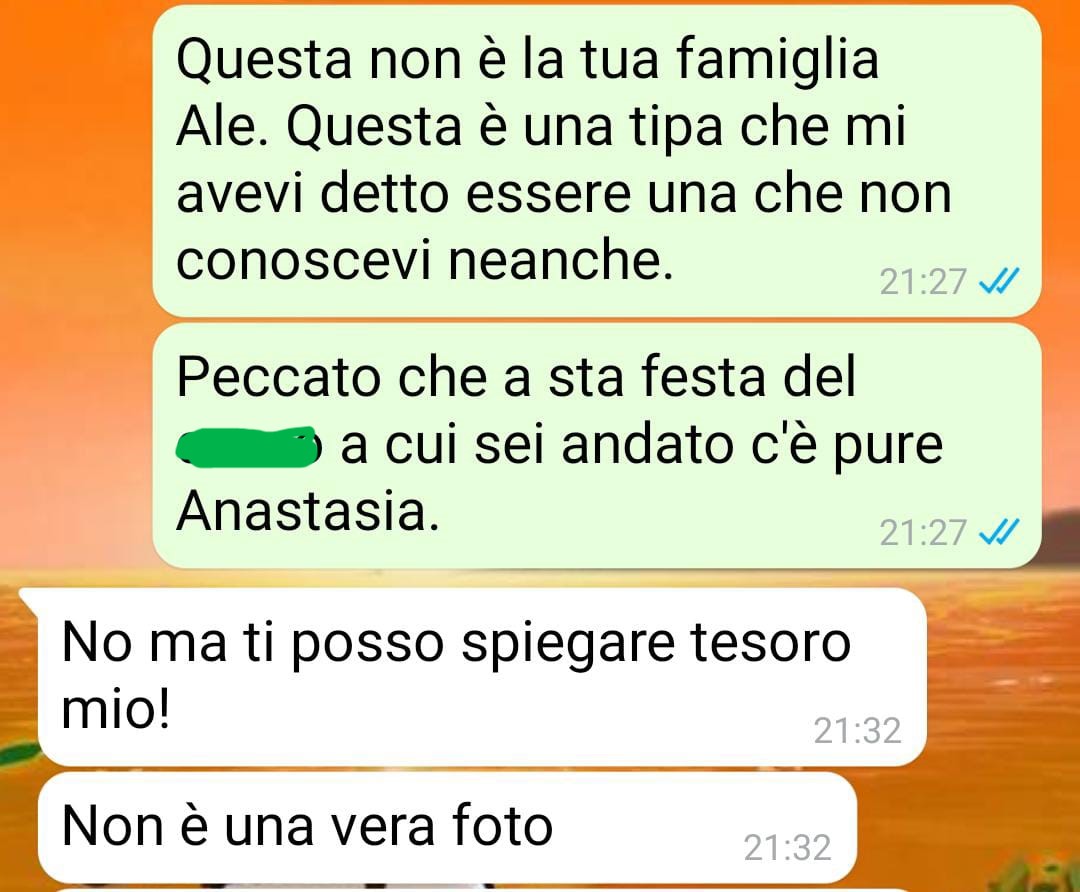Tap received message 'No ma ti posso spiegare'
1080x892 pixels.
[481, 677]
